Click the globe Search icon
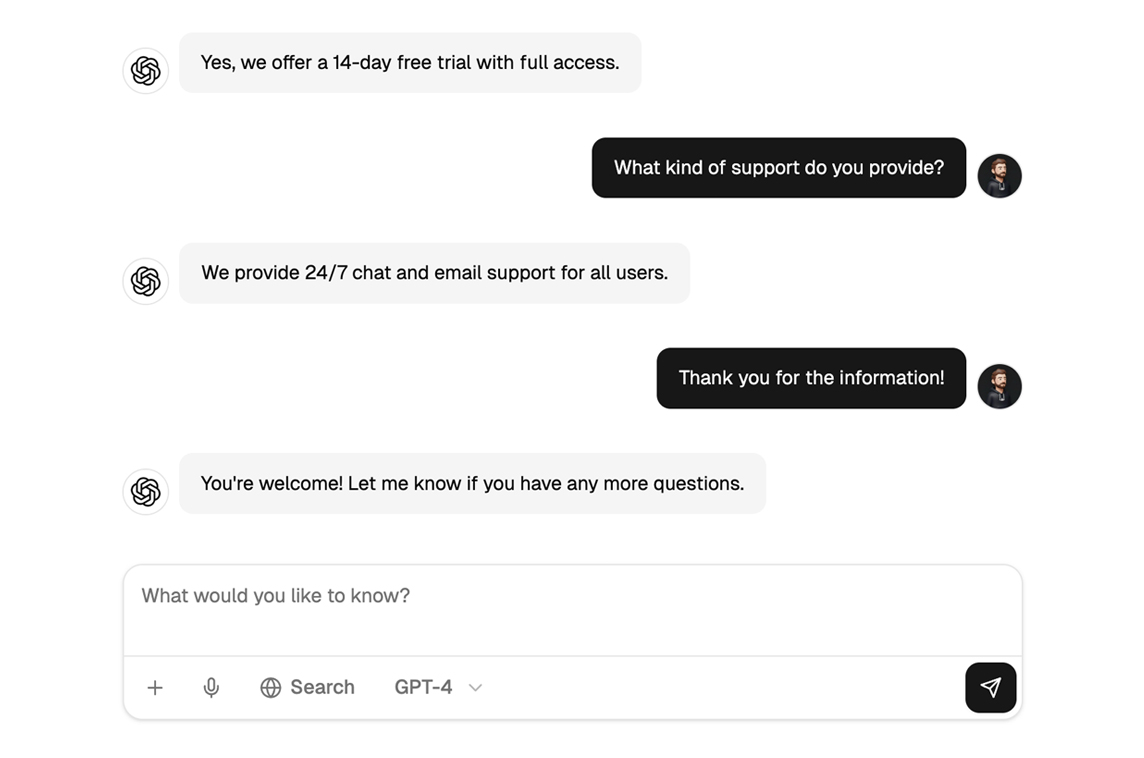 271,687
